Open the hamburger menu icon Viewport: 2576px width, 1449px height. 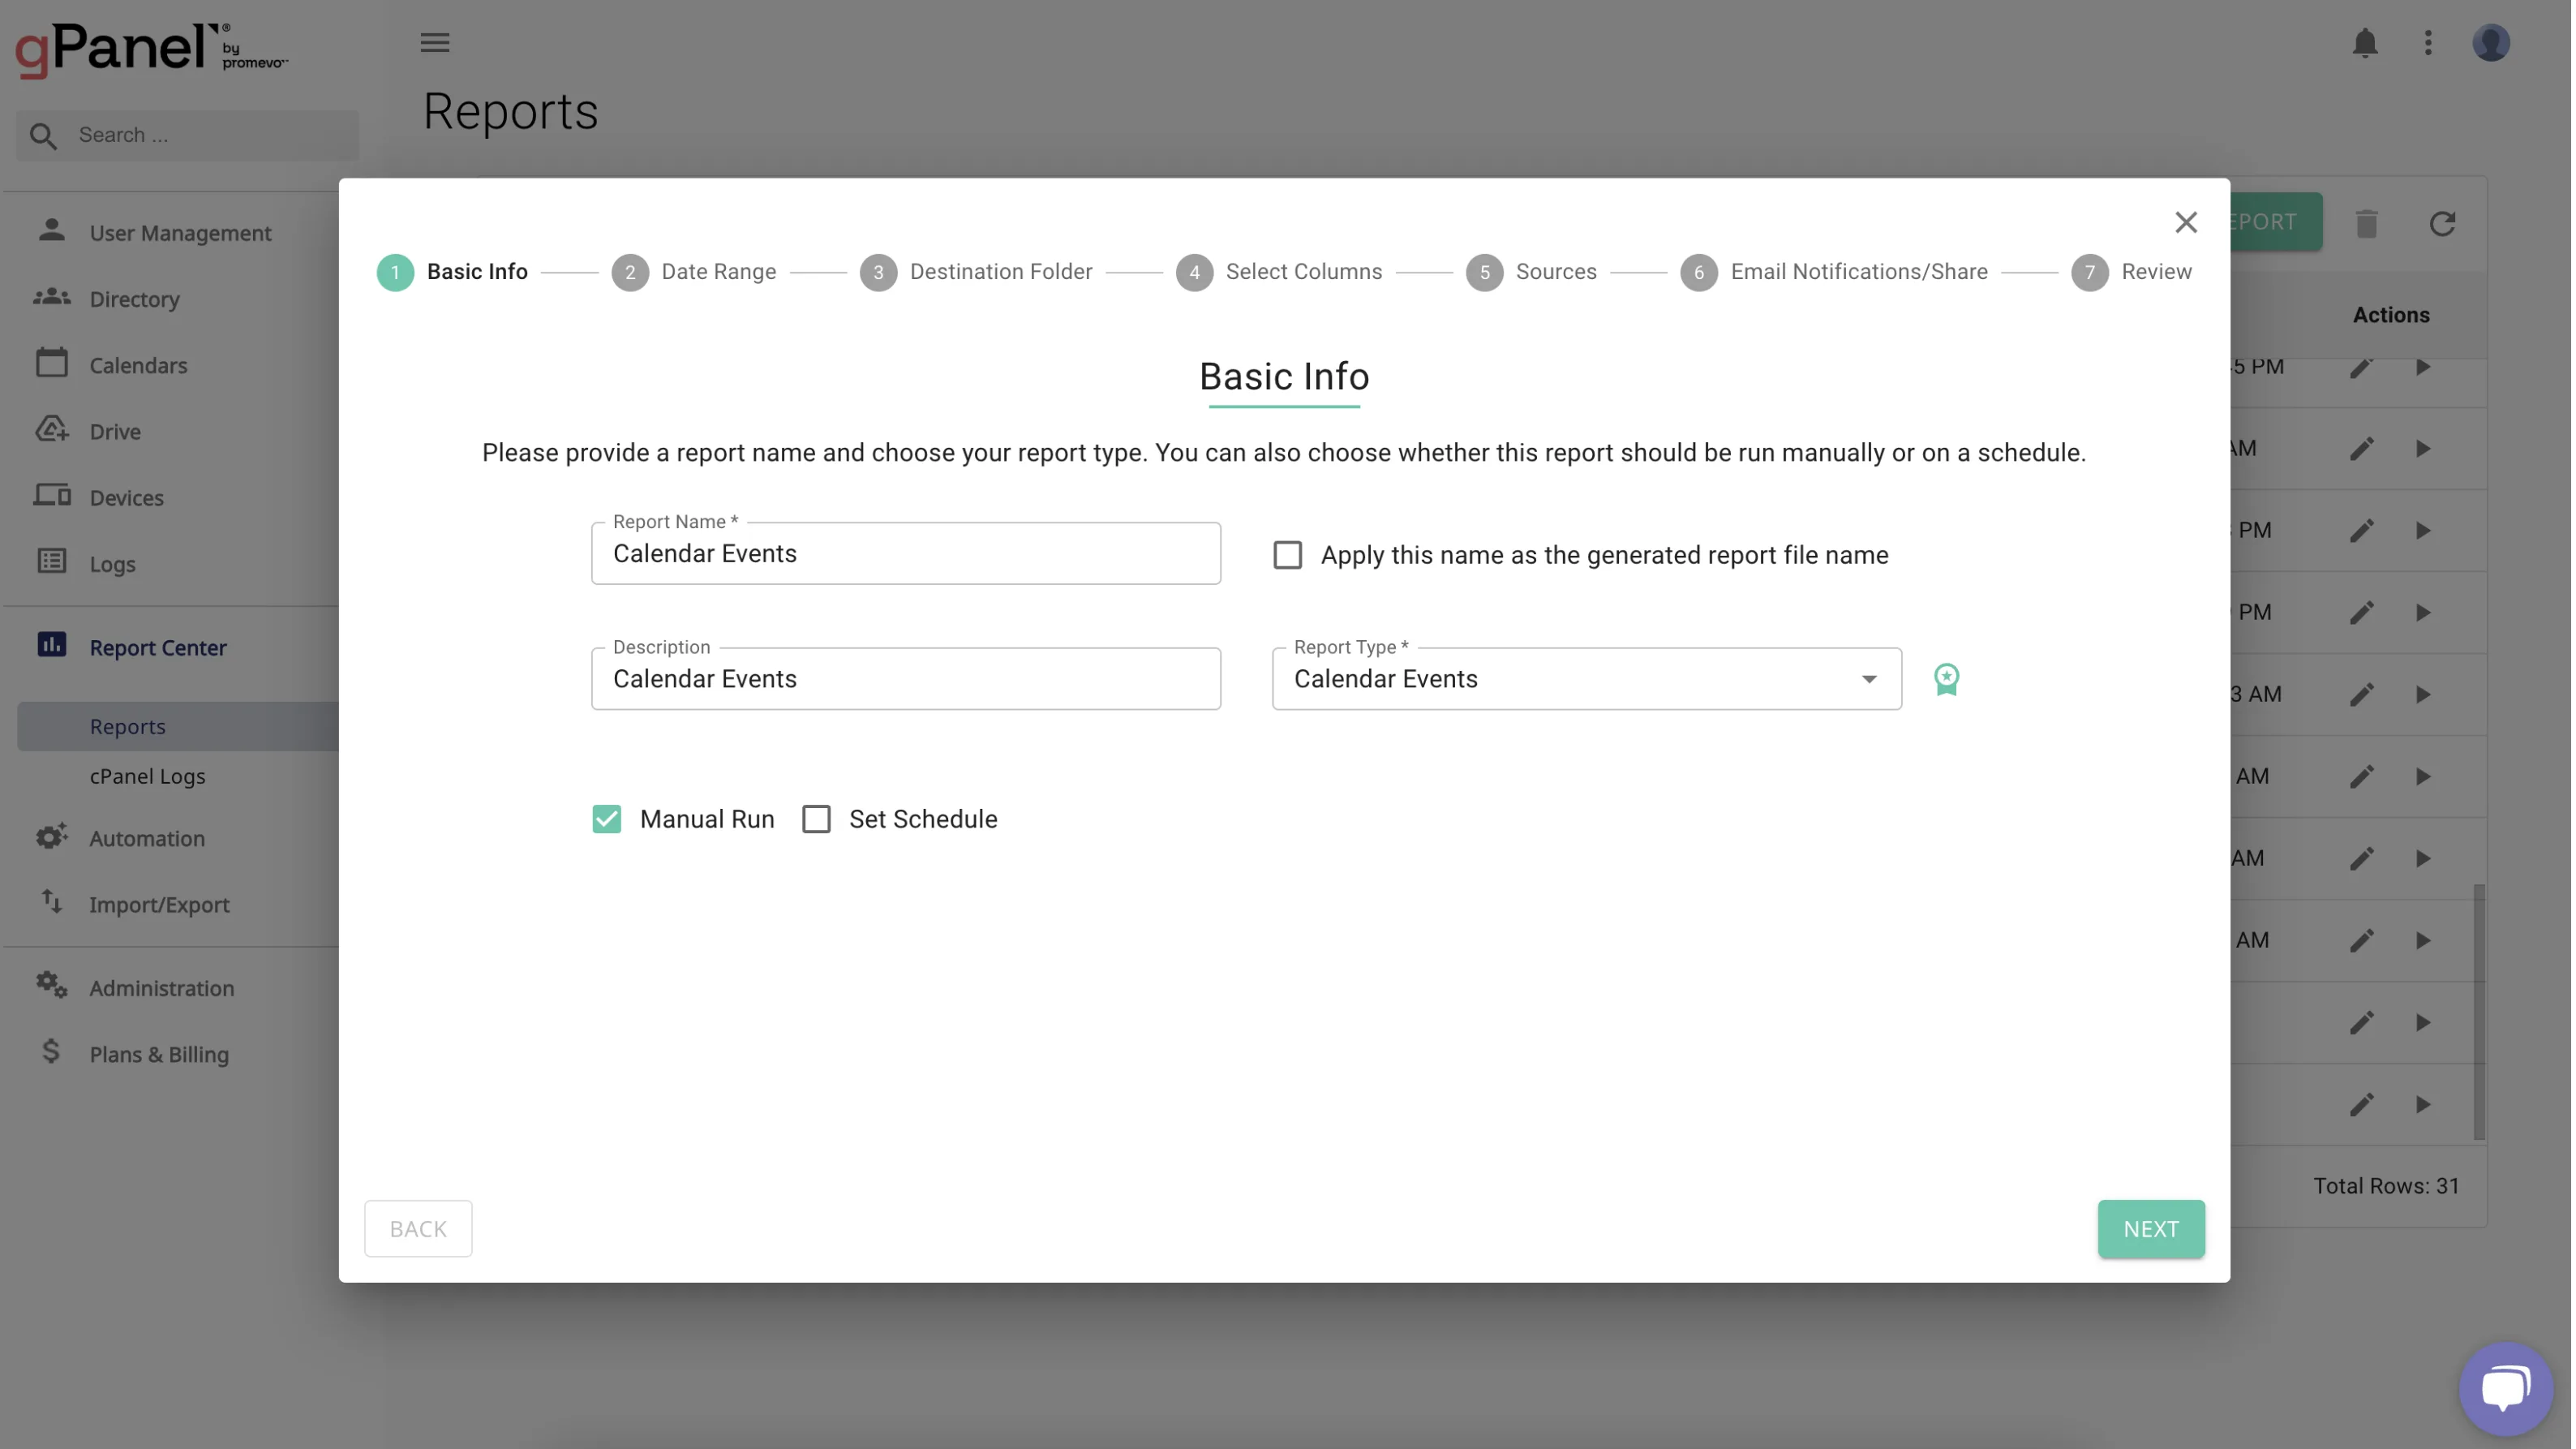[434, 42]
